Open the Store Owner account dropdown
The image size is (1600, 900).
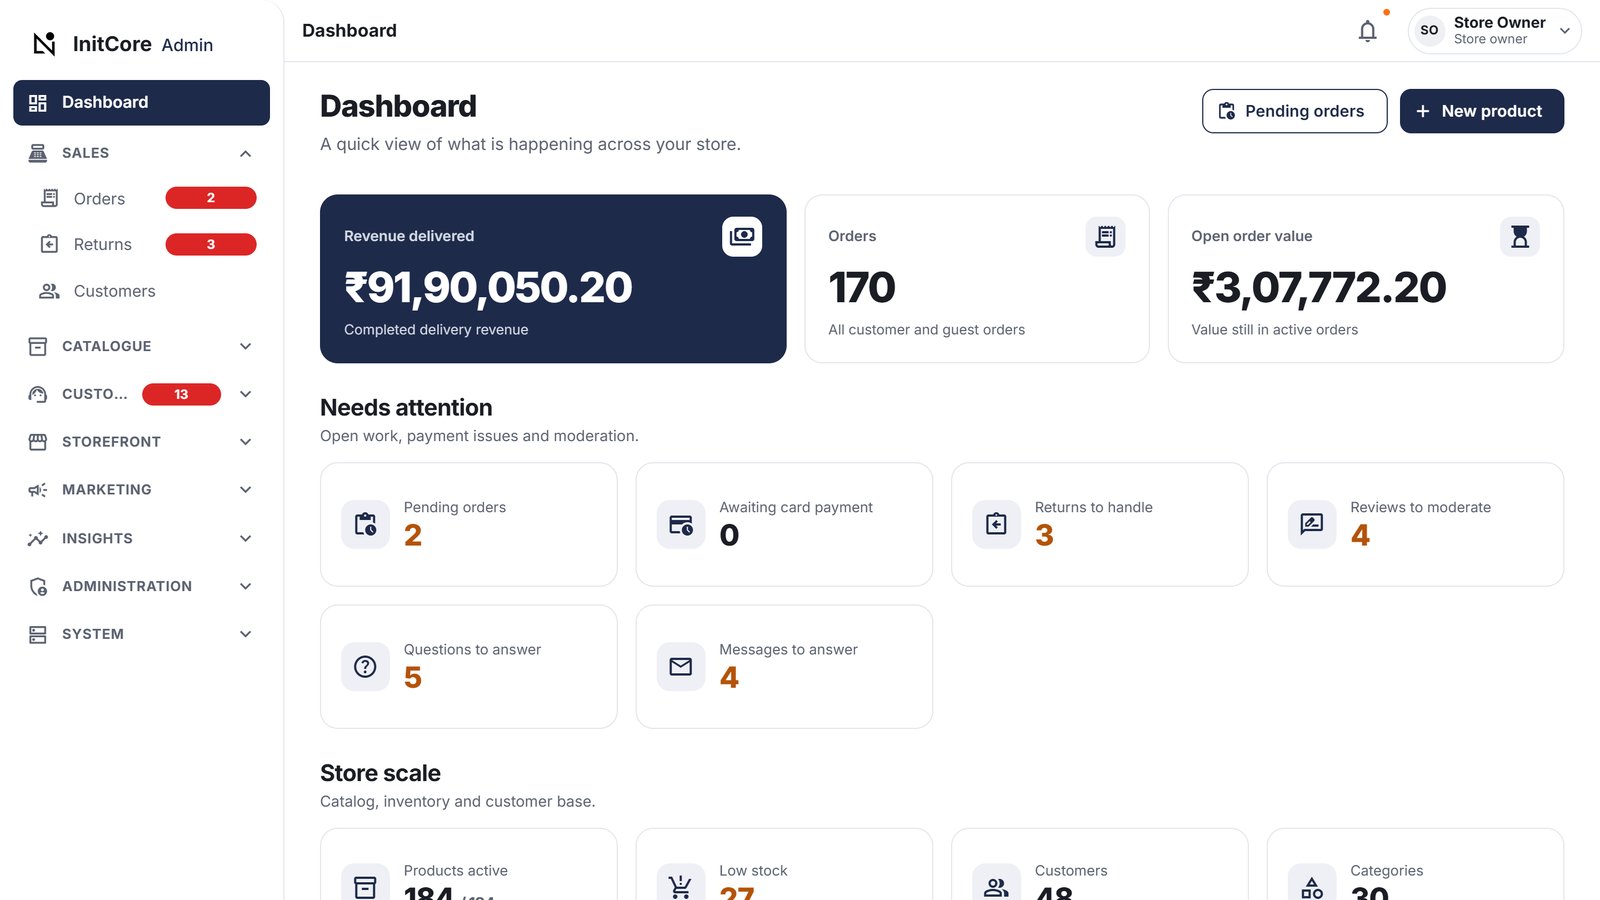point(1494,31)
